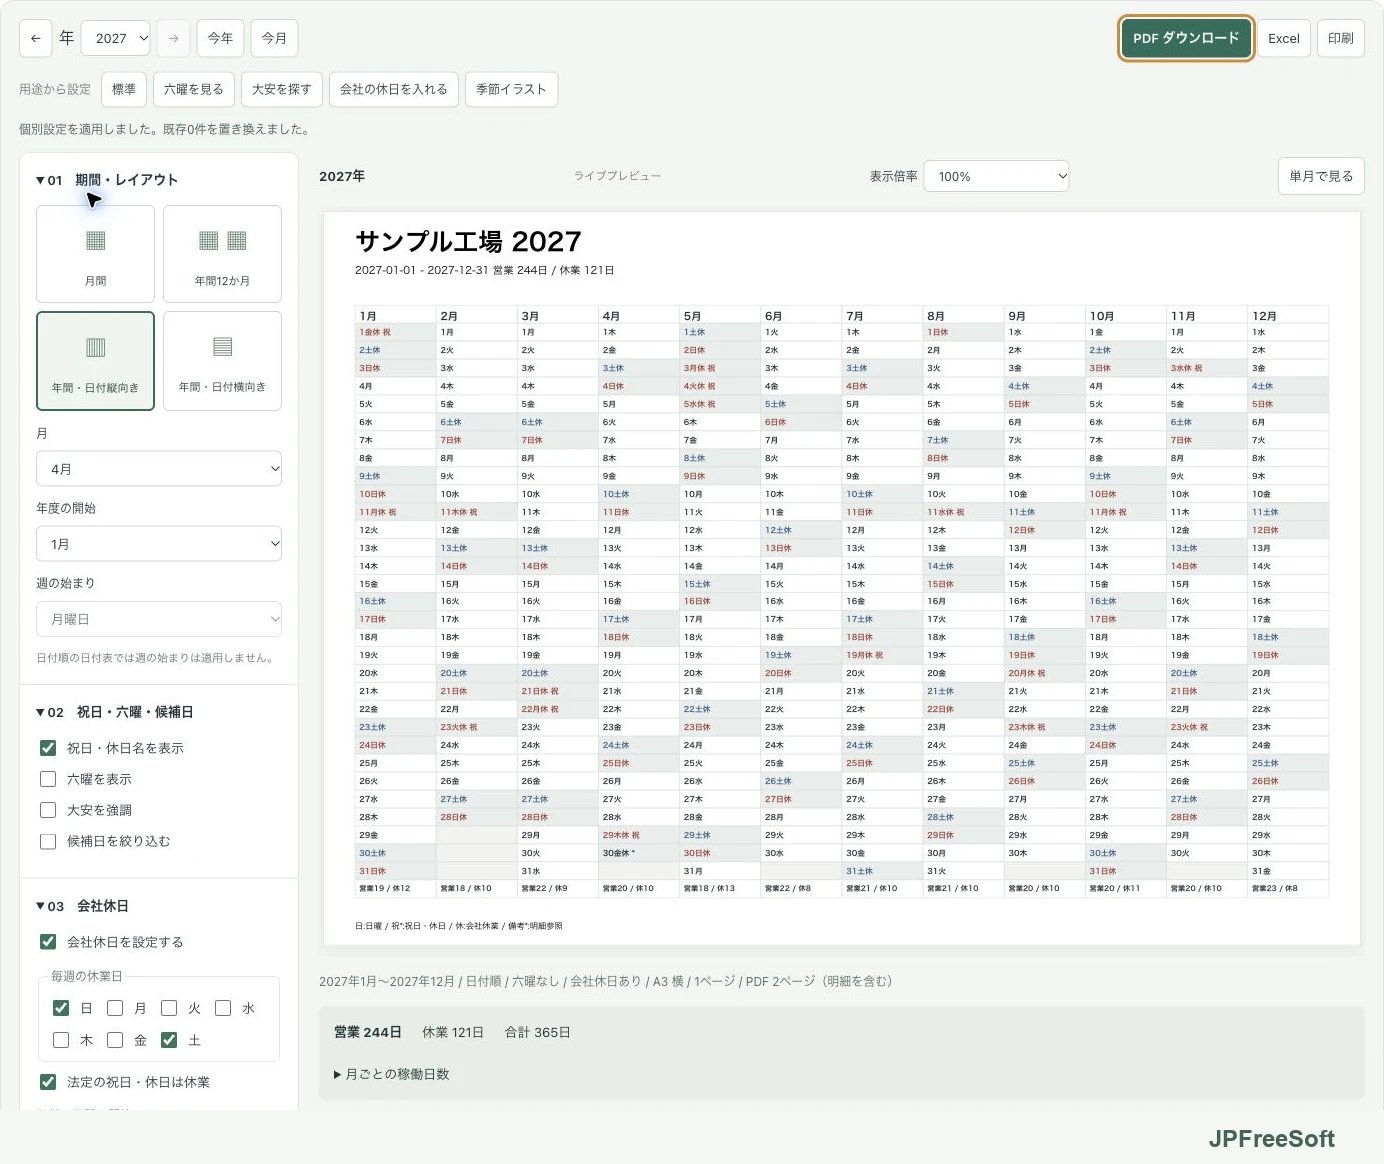Open the year 2027 dropdown
The height and width of the screenshot is (1164, 1384).
pos(115,39)
